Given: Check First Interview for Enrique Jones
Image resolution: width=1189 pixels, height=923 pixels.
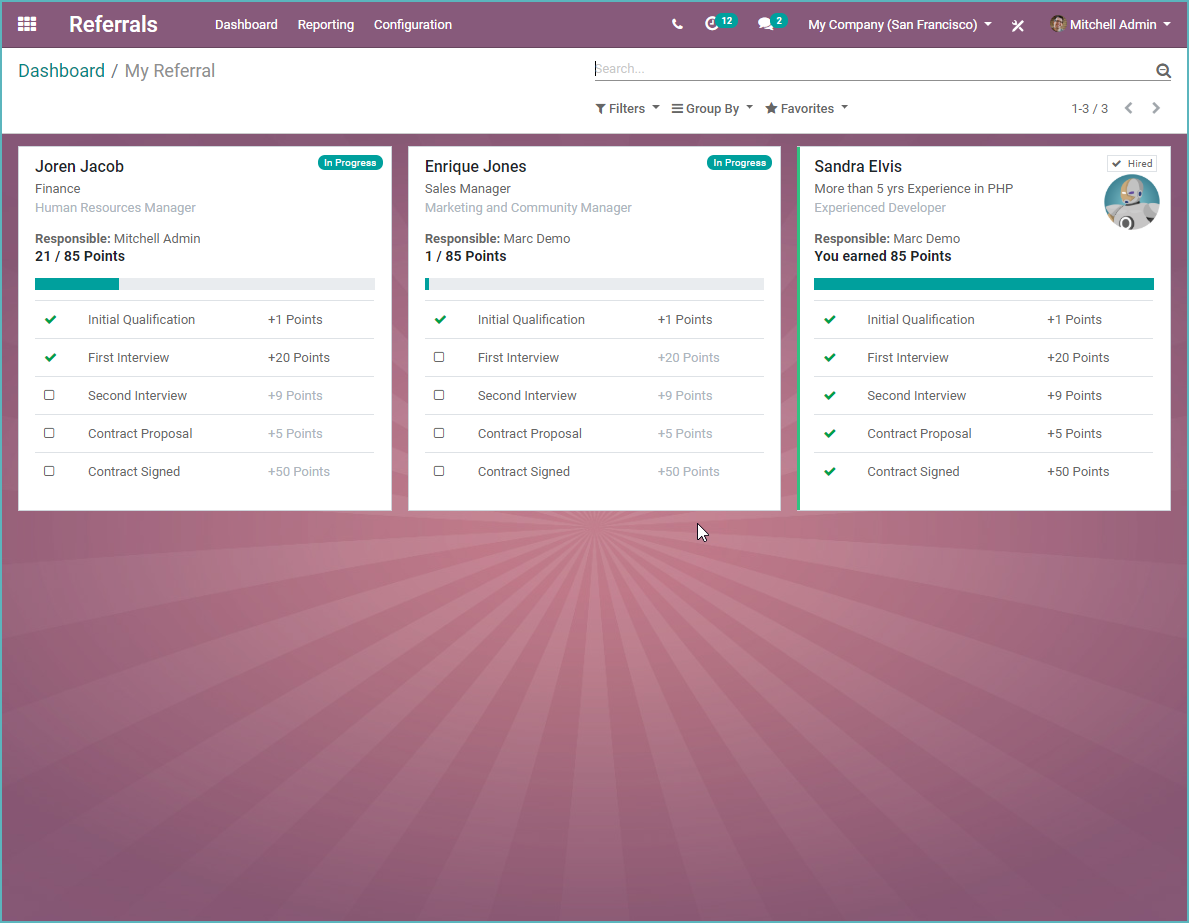Looking at the screenshot, I should coord(440,356).
